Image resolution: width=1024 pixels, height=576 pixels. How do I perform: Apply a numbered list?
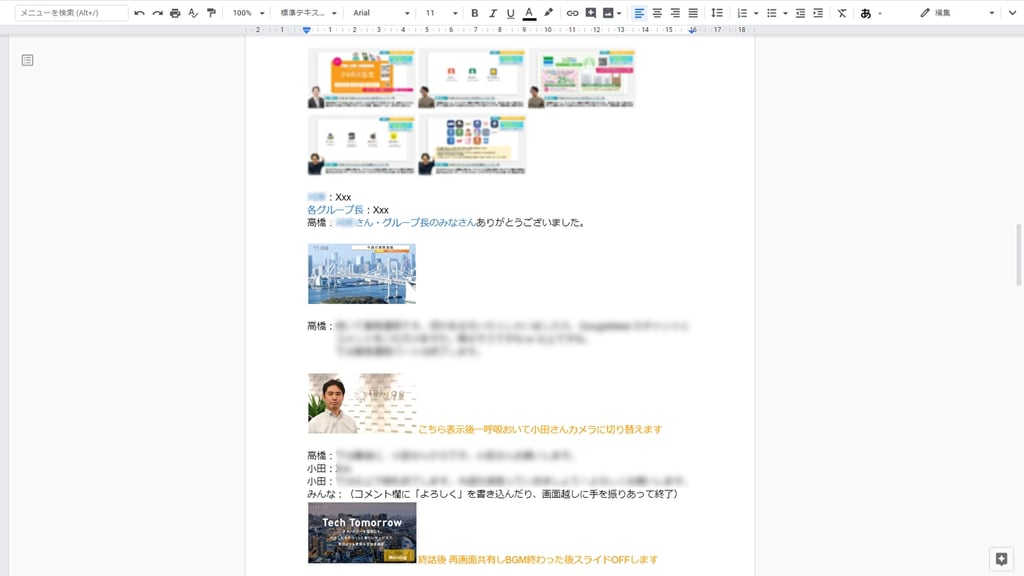click(x=742, y=13)
